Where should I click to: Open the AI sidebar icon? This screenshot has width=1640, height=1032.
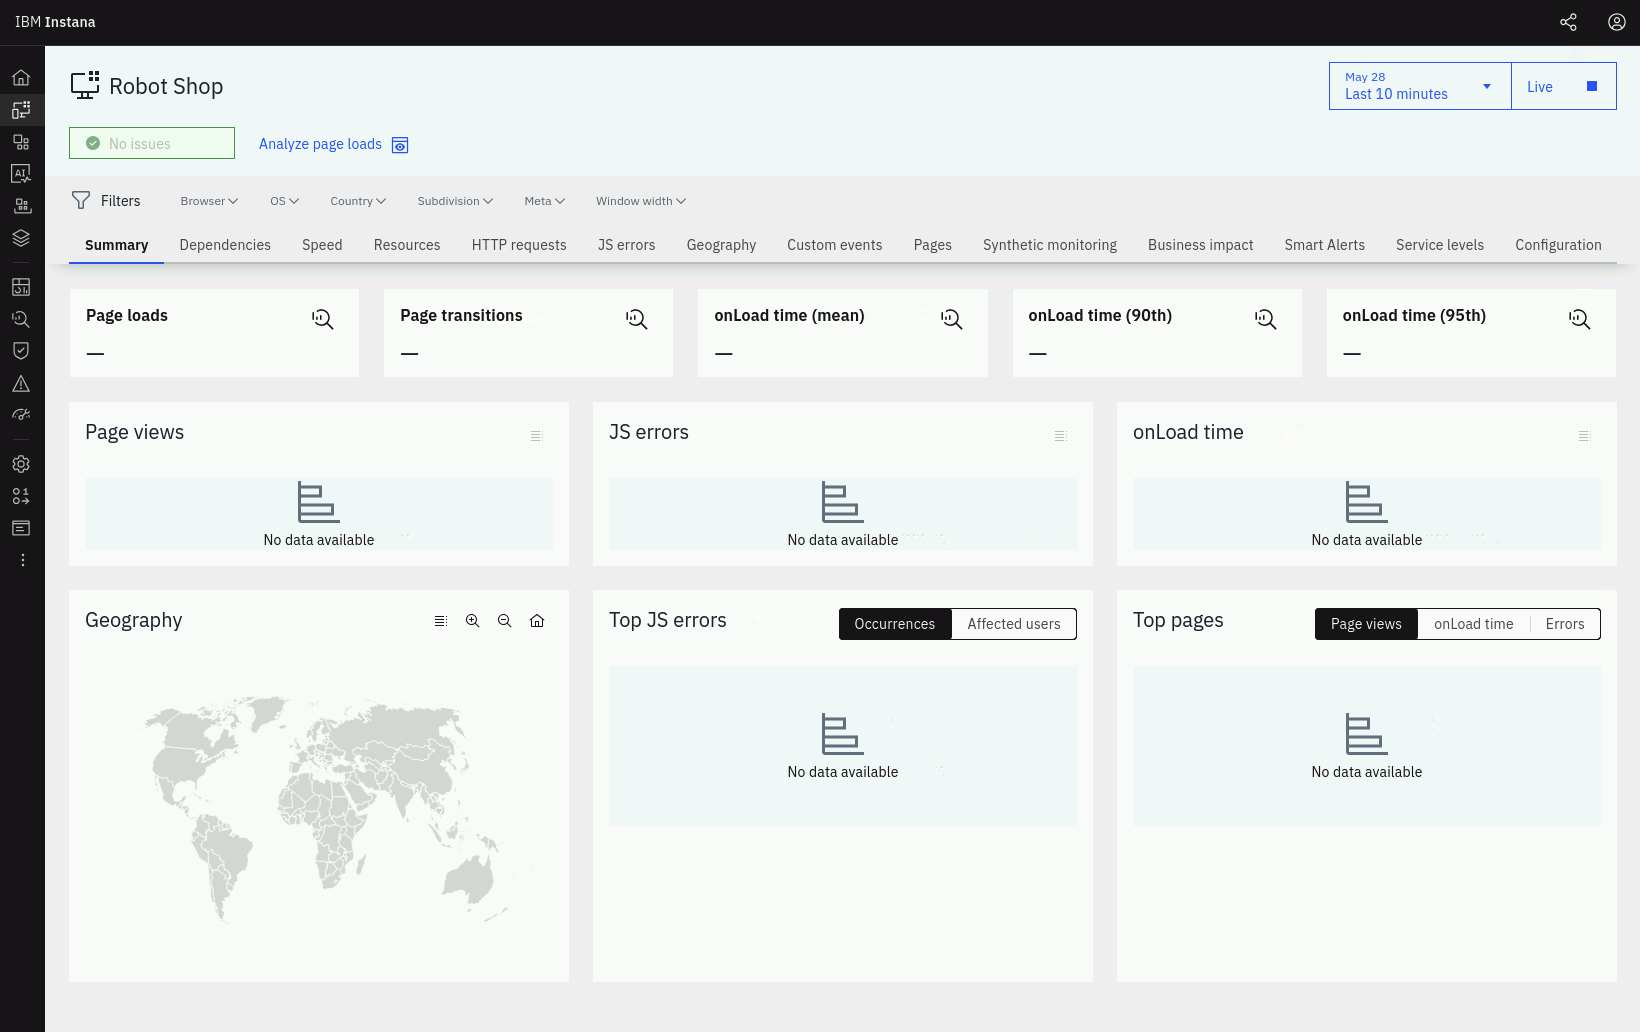tap(21, 174)
